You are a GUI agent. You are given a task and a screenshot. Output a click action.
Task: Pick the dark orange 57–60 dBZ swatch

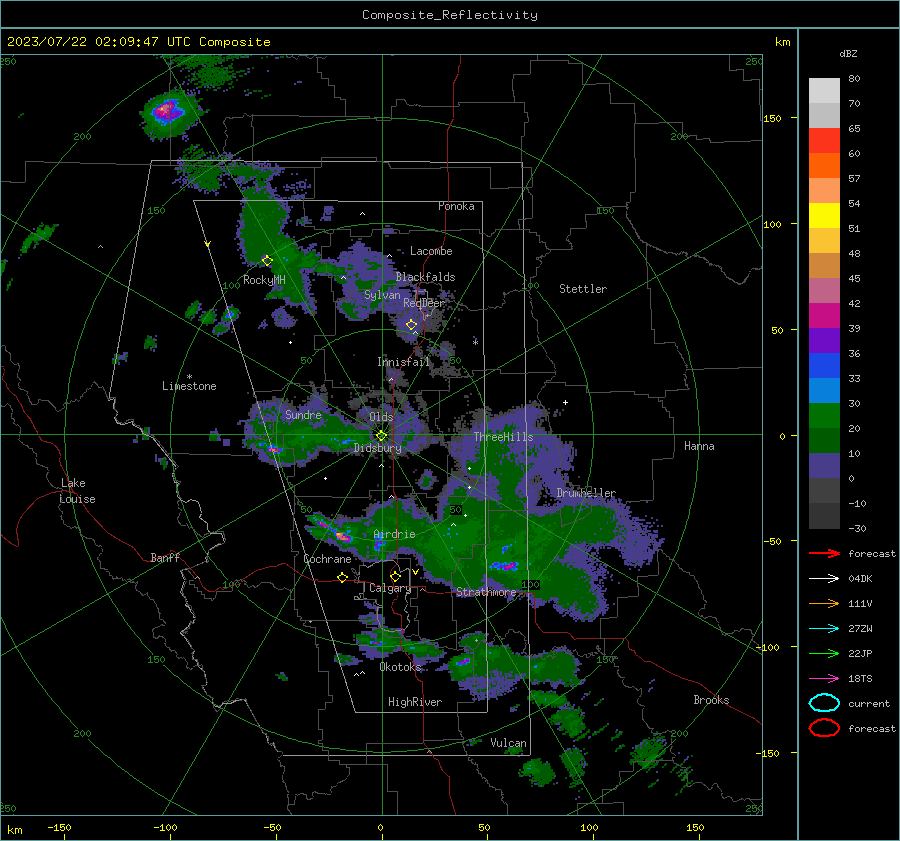point(824,166)
